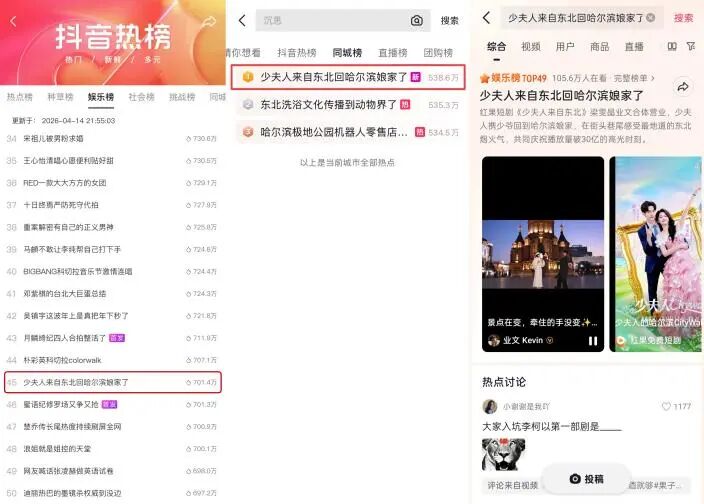Pause the playing video preview
The height and width of the screenshot is (504, 704).
coord(593,341)
